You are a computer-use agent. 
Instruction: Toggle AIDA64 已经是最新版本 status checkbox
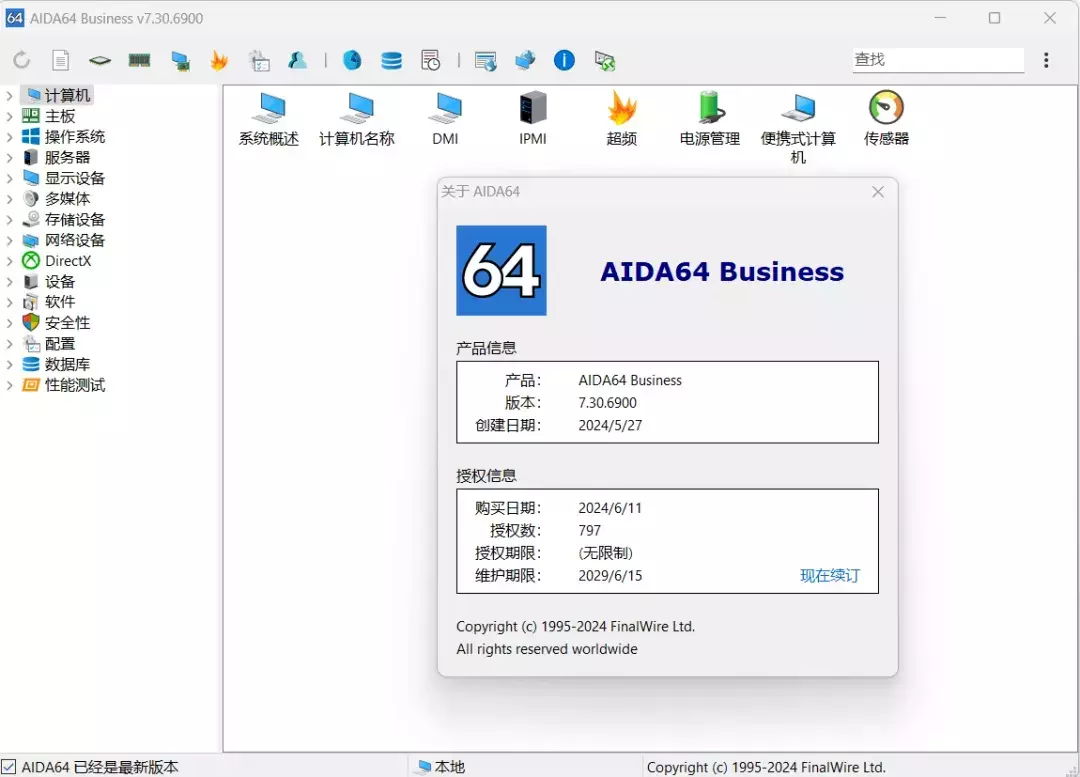coord(8,767)
